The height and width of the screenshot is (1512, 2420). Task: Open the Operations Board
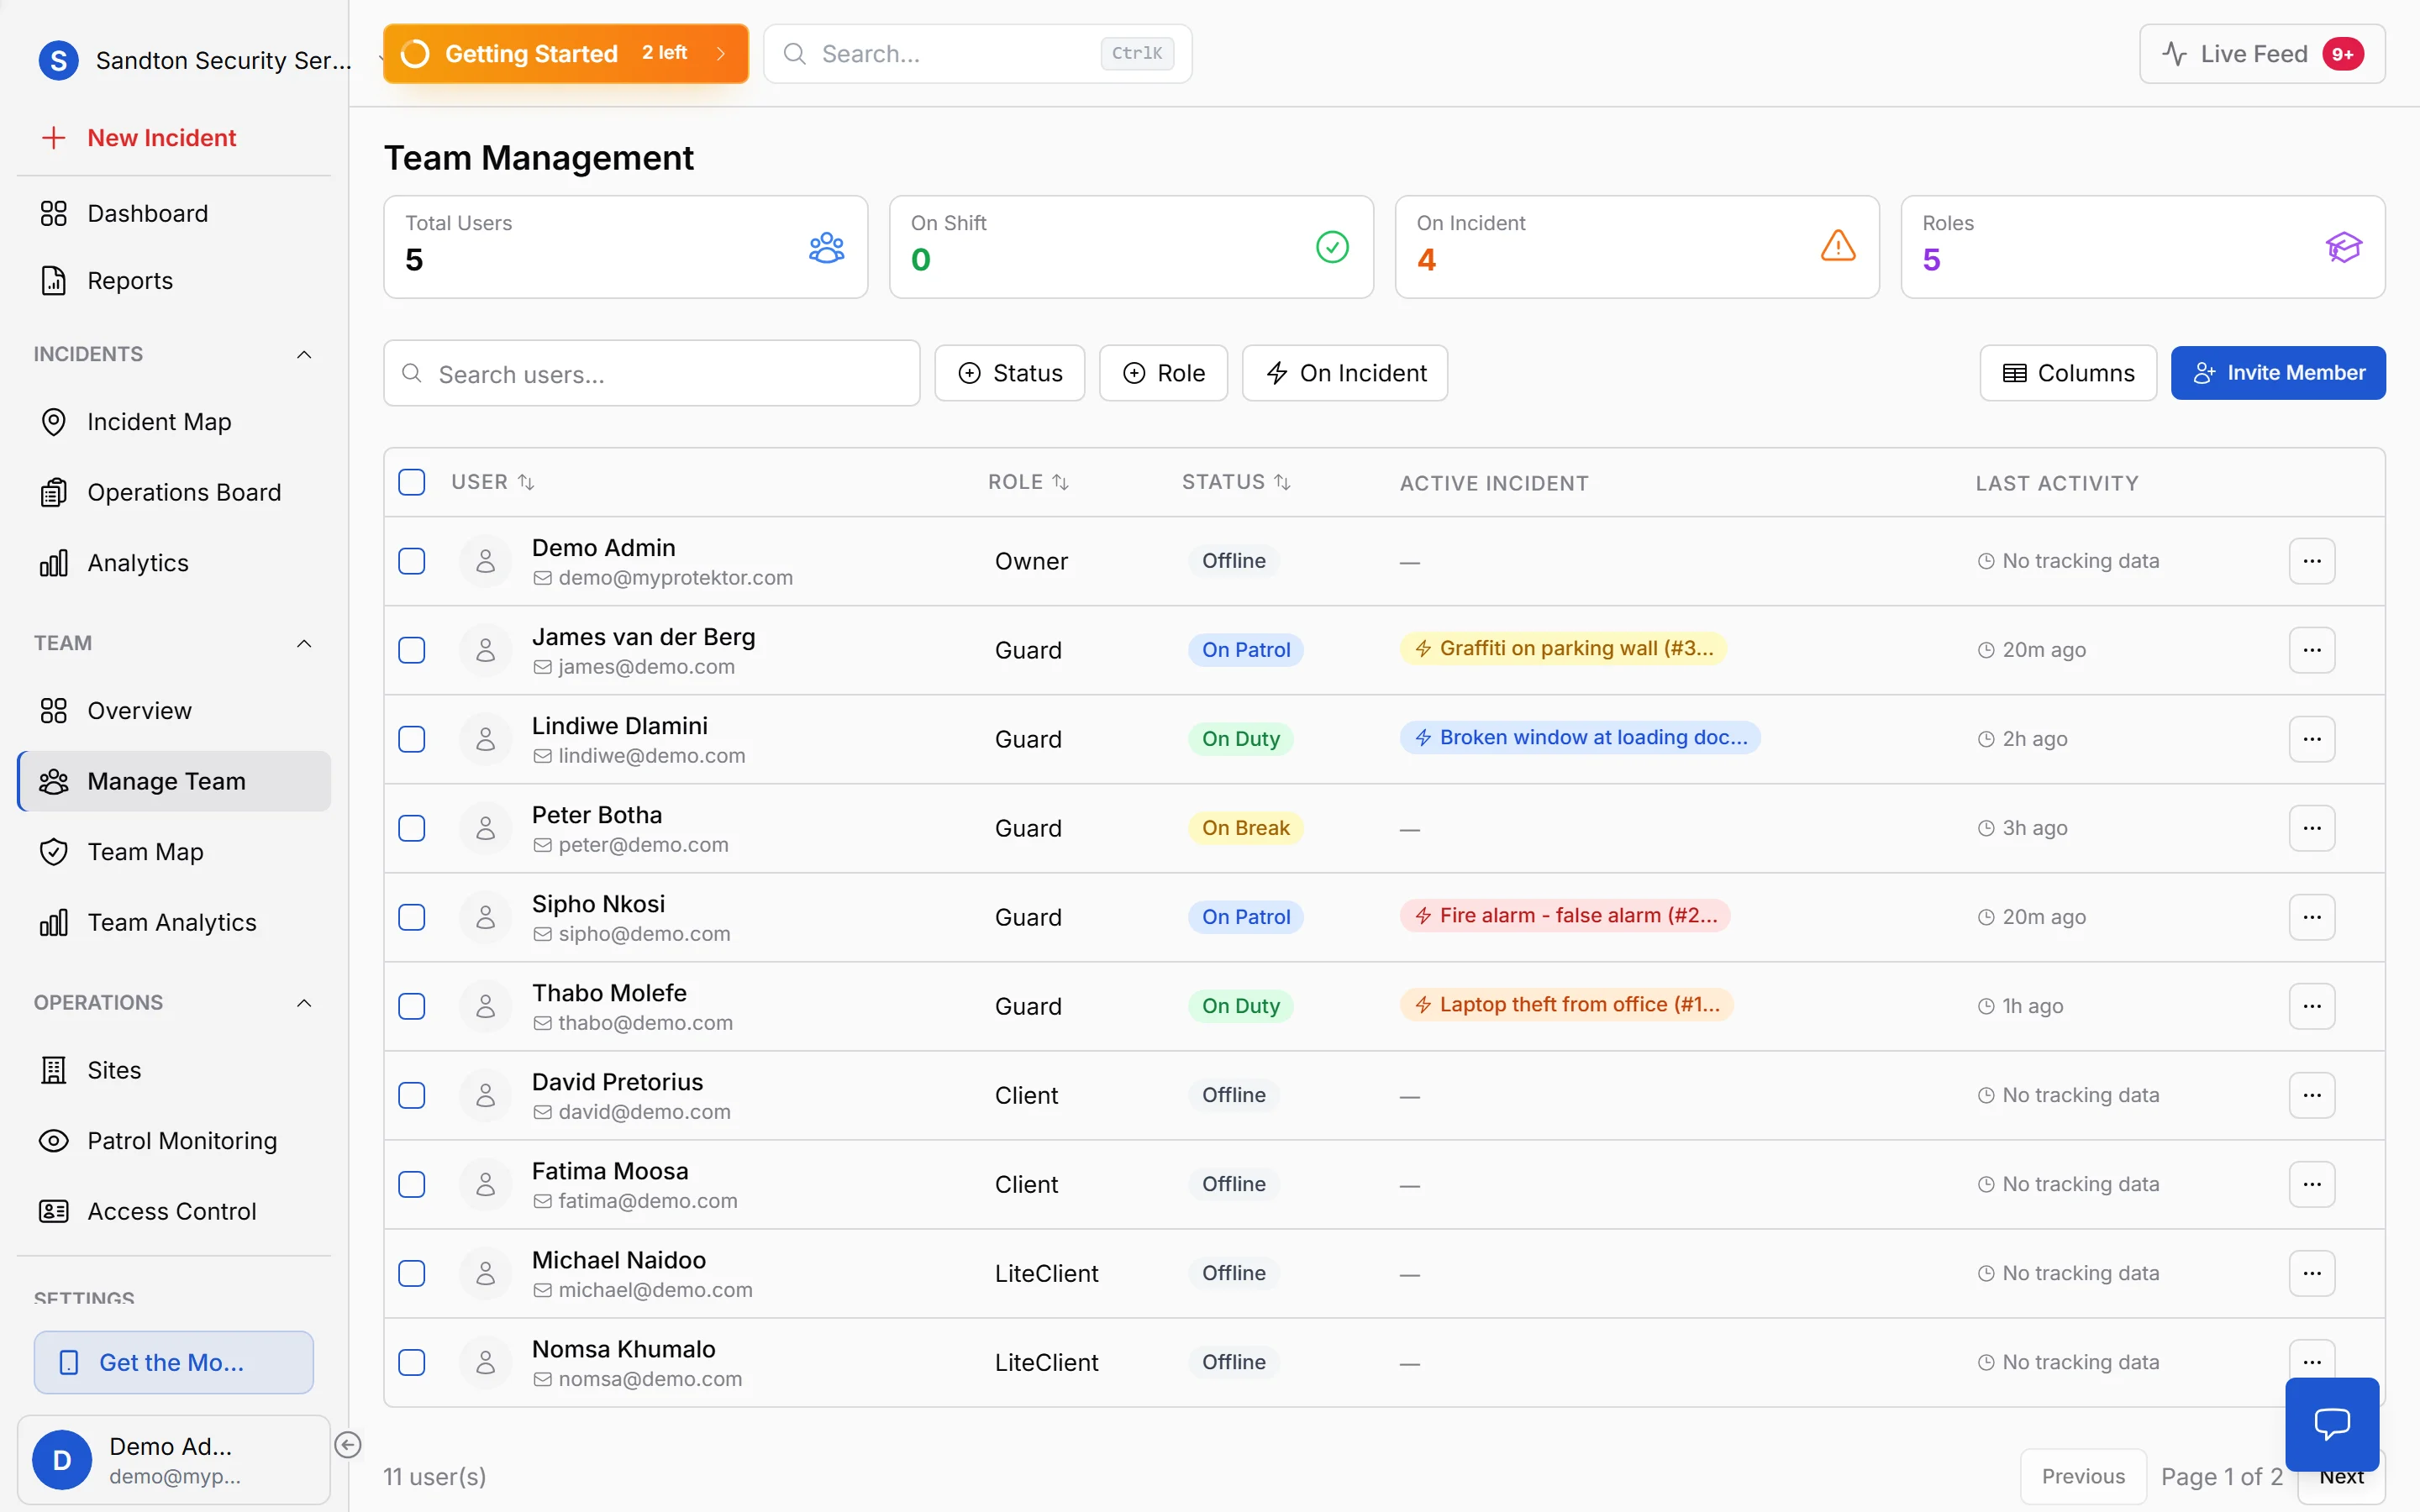tap(184, 492)
